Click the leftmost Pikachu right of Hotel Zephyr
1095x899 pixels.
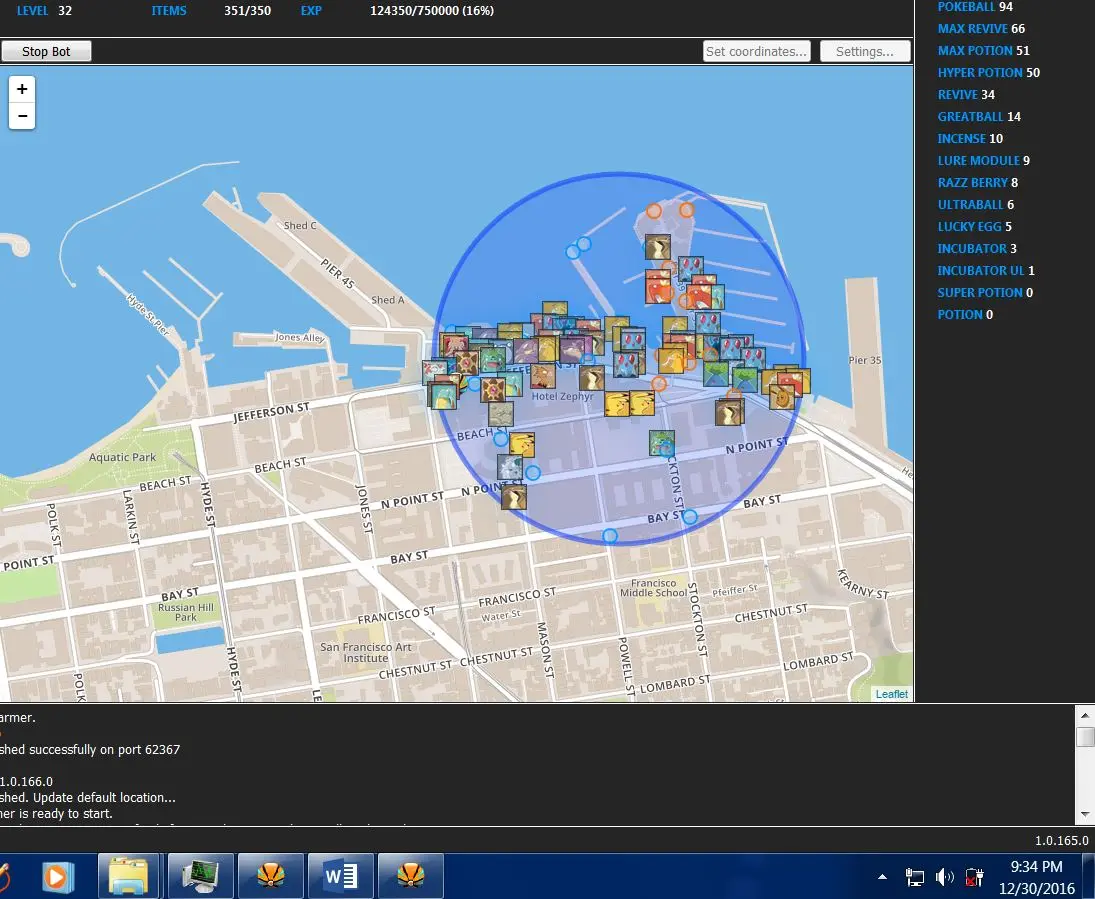(x=618, y=404)
